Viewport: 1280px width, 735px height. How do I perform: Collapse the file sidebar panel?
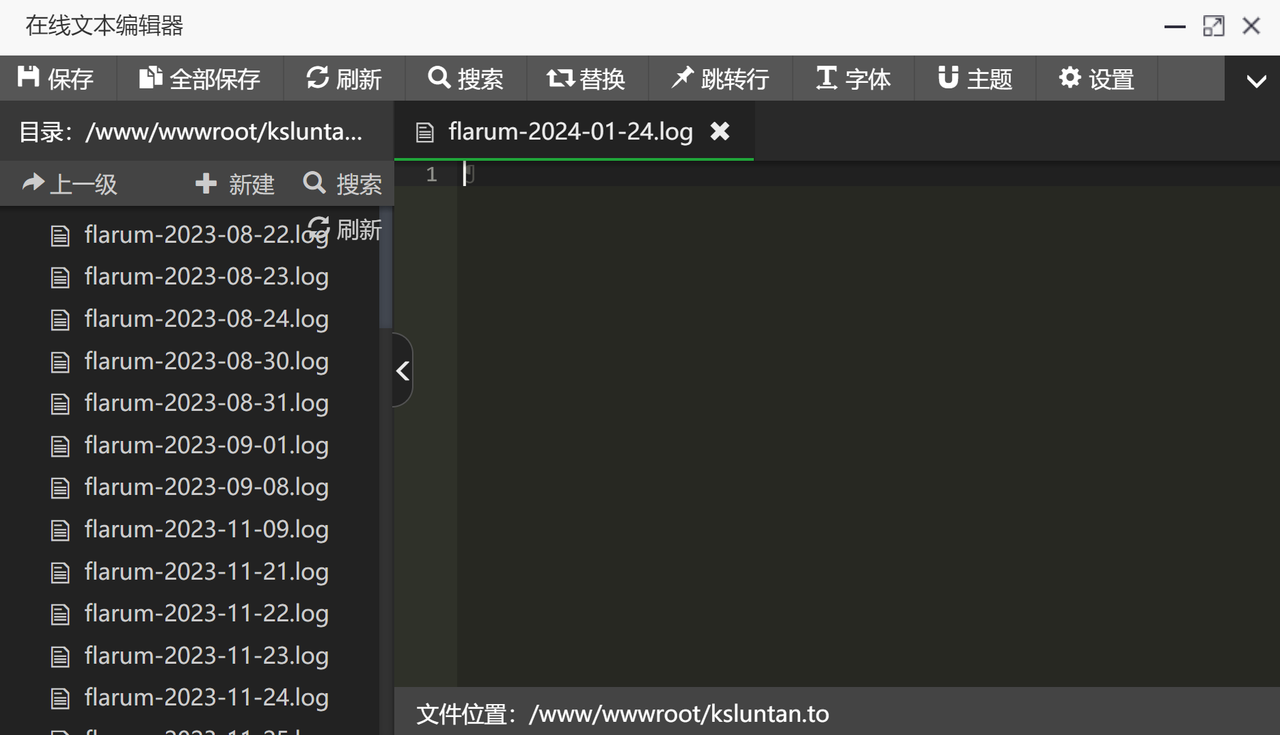click(x=402, y=370)
